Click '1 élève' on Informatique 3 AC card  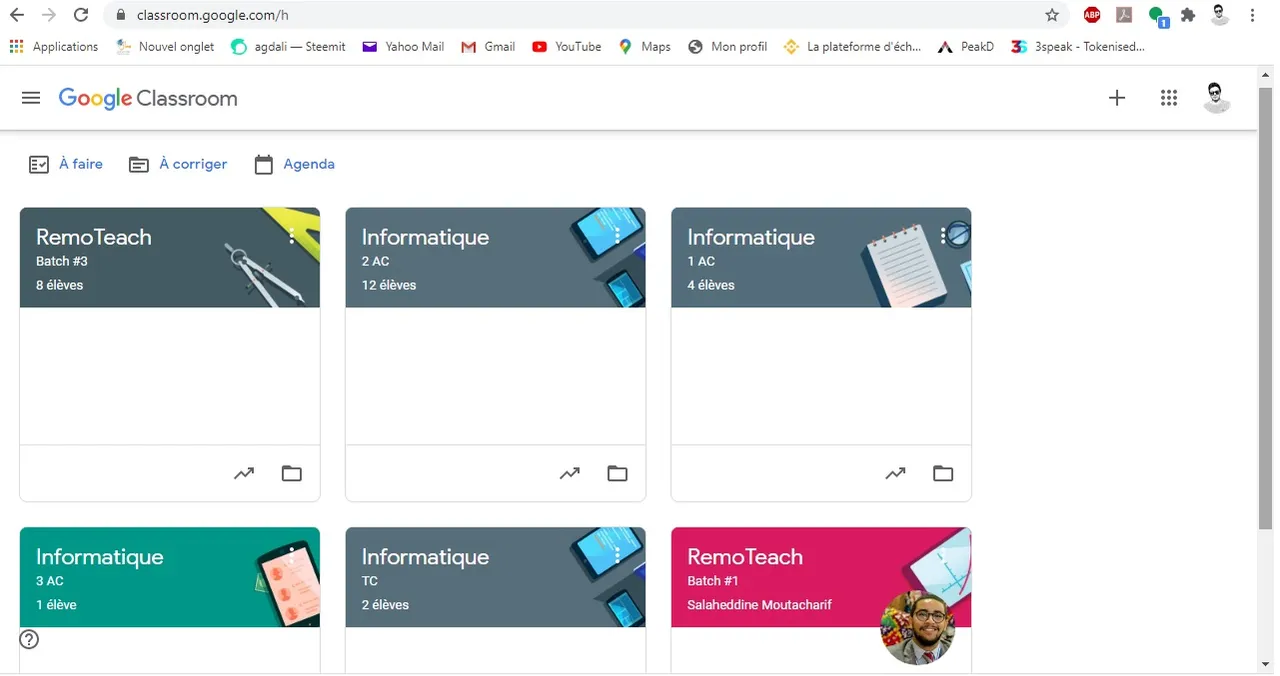pyautogui.click(x=56, y=605)
